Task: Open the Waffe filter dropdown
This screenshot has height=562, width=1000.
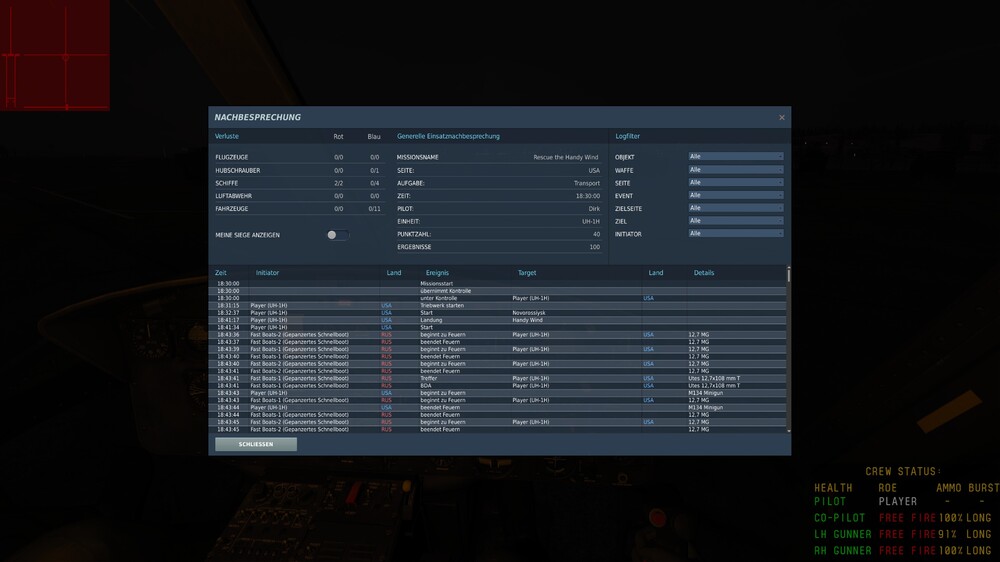Action: [x=735, y=170]
